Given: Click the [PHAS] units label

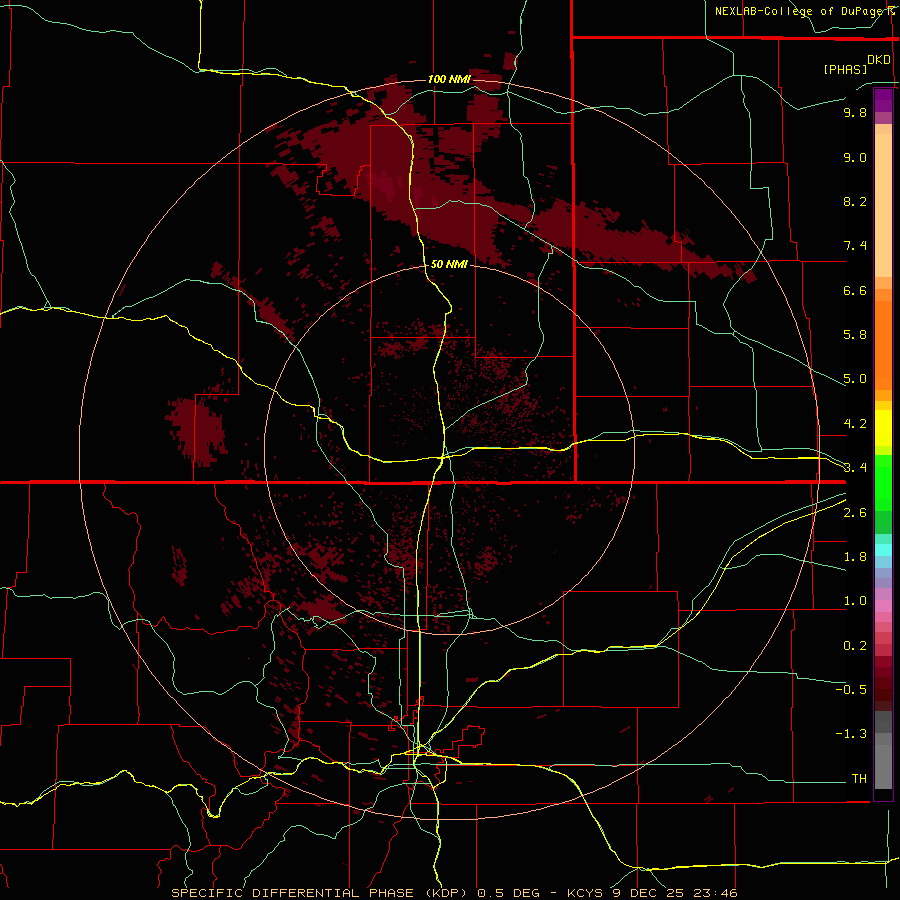Looking at the screenshot, I should (845, 69).
